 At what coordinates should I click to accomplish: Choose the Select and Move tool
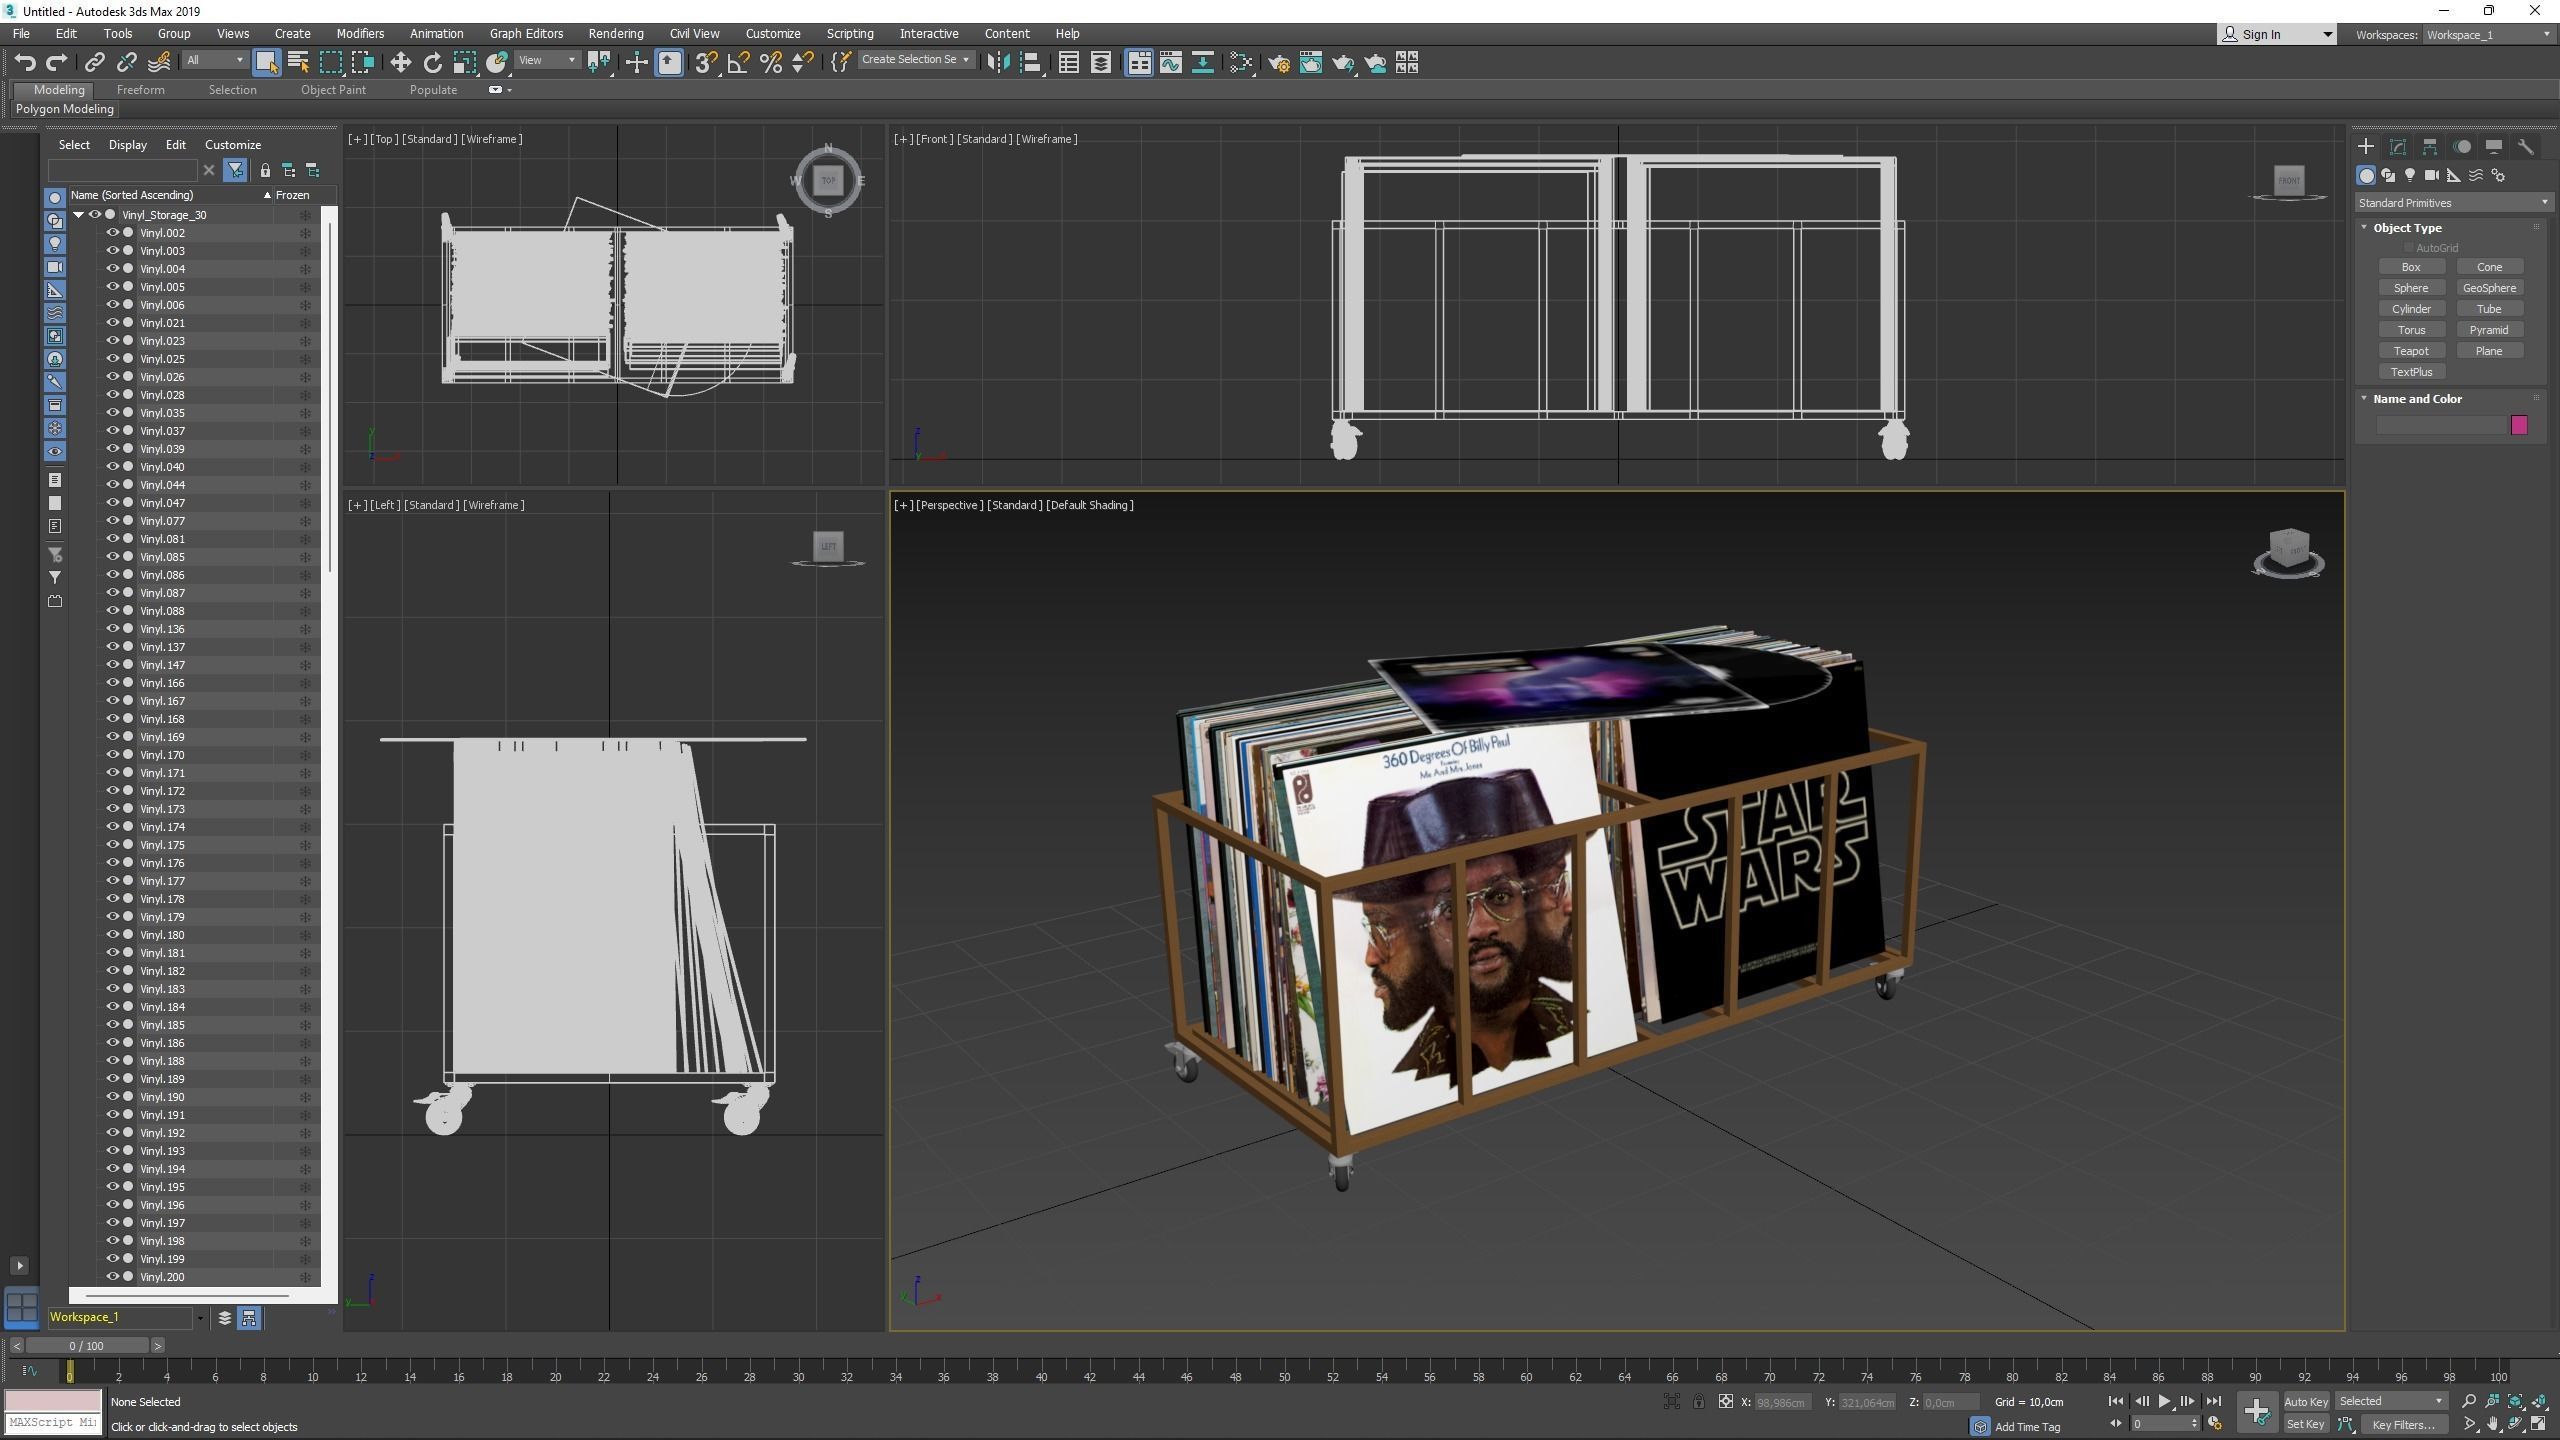(x=400, y=63)
